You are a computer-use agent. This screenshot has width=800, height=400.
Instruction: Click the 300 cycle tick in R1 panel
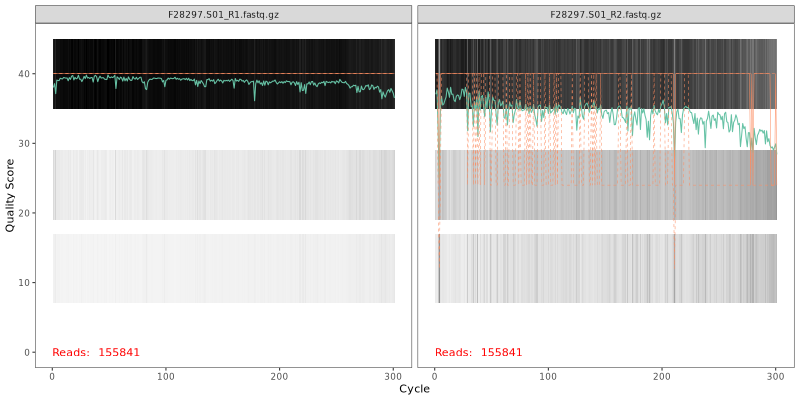394,376
